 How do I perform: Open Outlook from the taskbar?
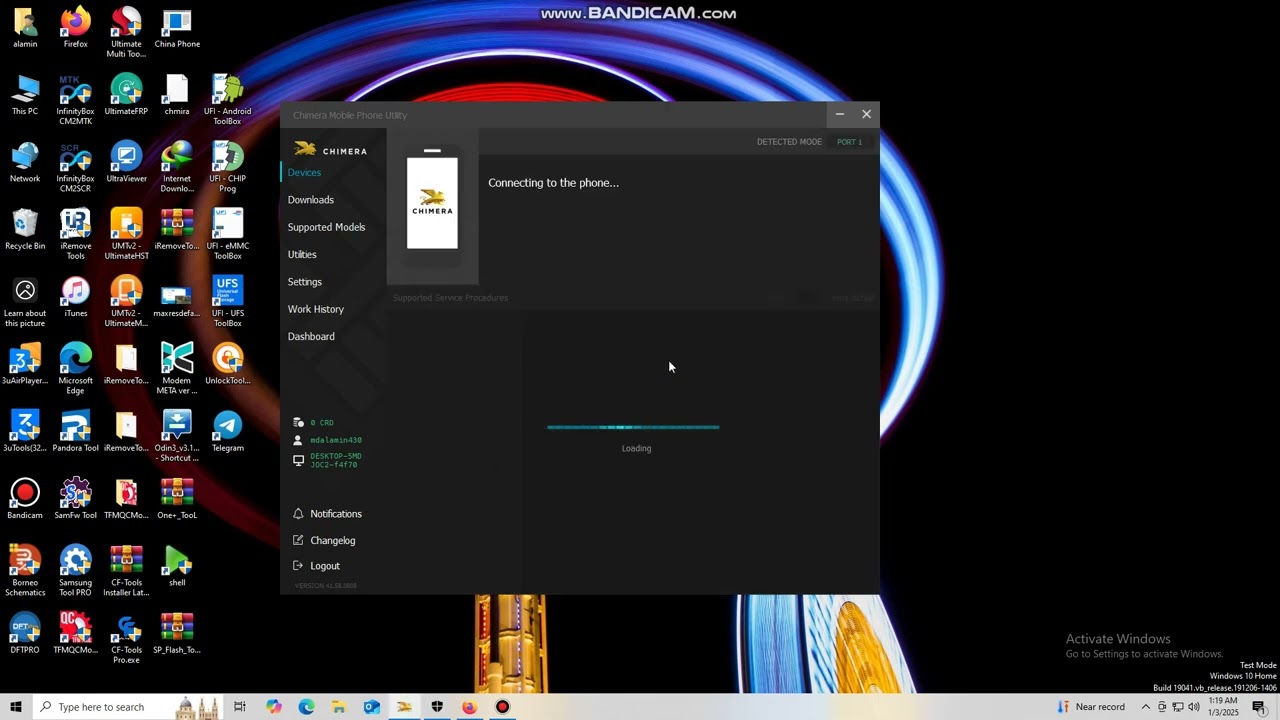click(x=372, y=707)
